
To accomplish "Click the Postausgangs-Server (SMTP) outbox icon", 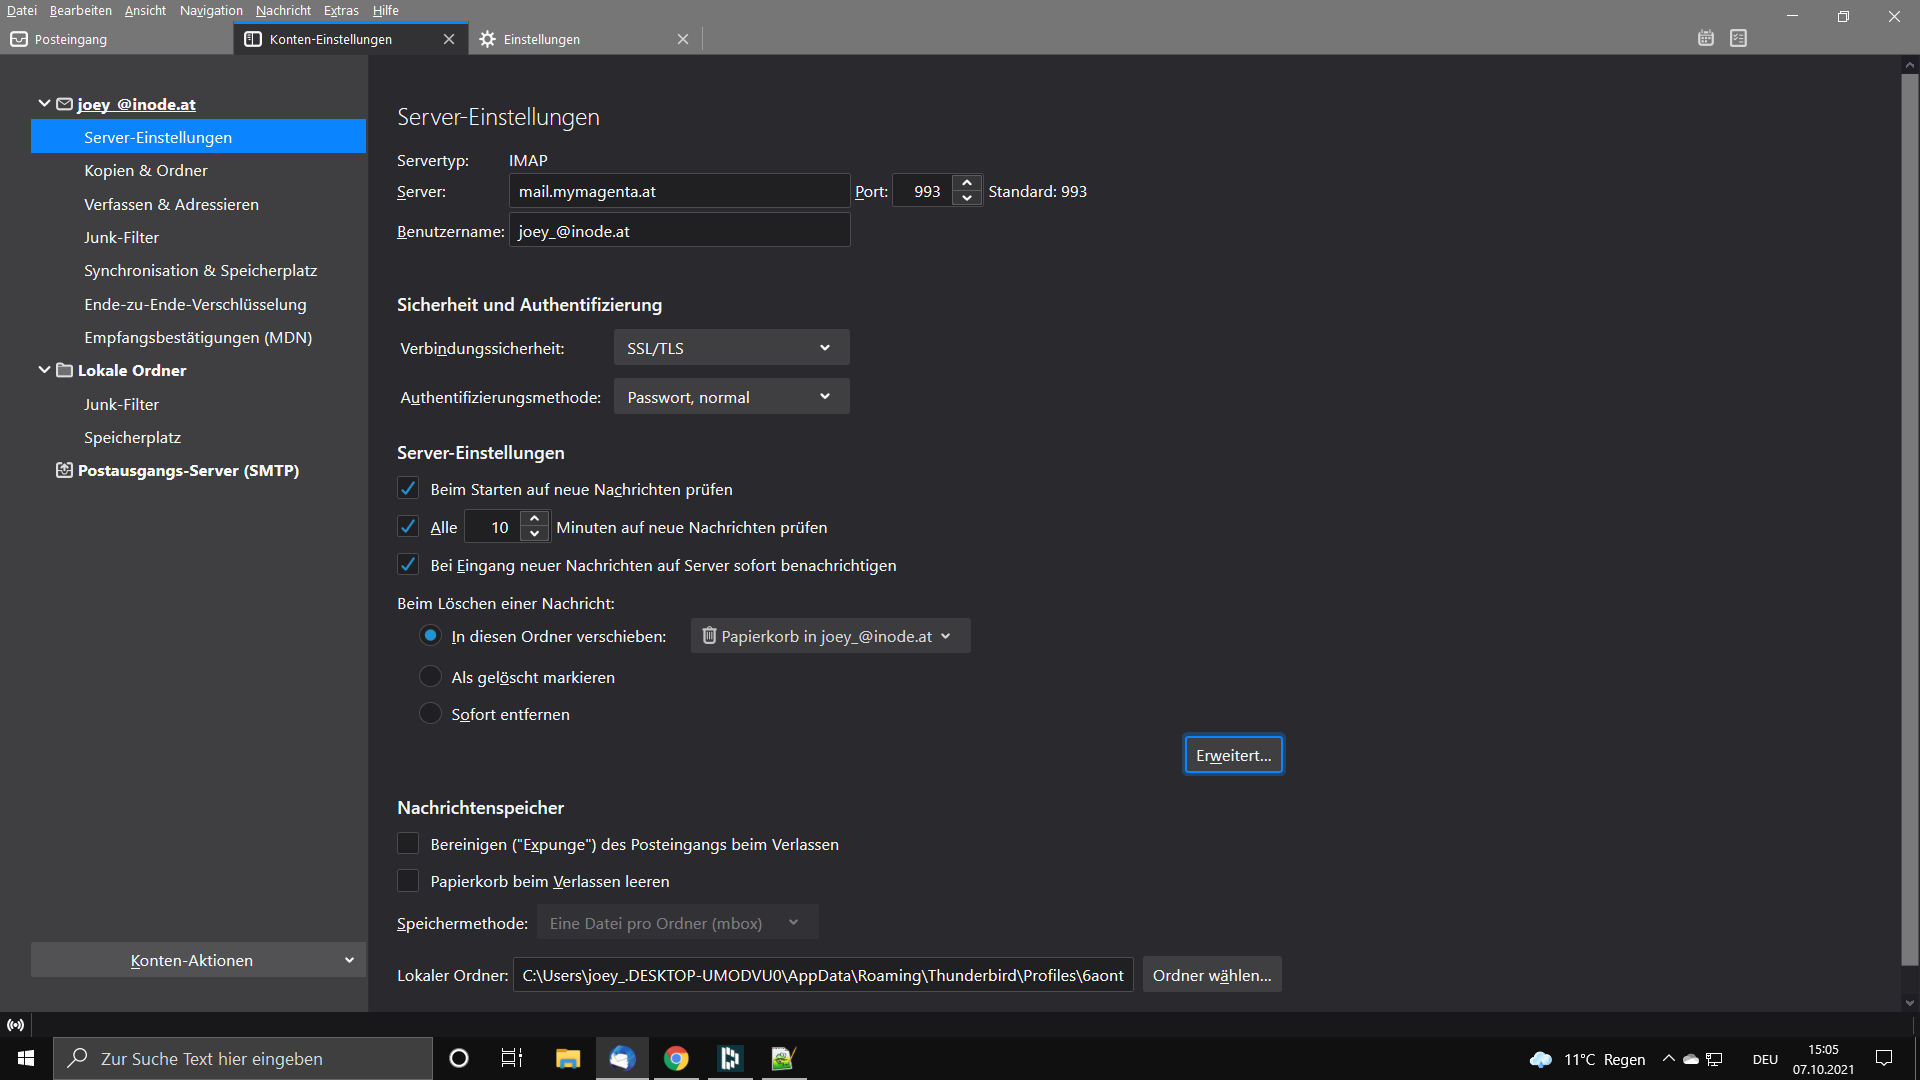I will (64, 470).
